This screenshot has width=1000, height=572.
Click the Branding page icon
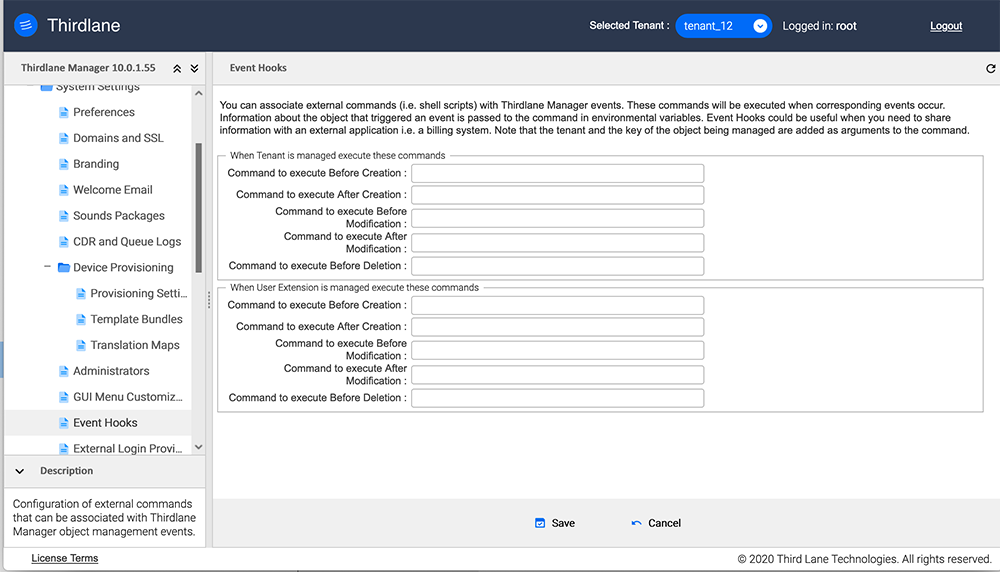point(63,164)
